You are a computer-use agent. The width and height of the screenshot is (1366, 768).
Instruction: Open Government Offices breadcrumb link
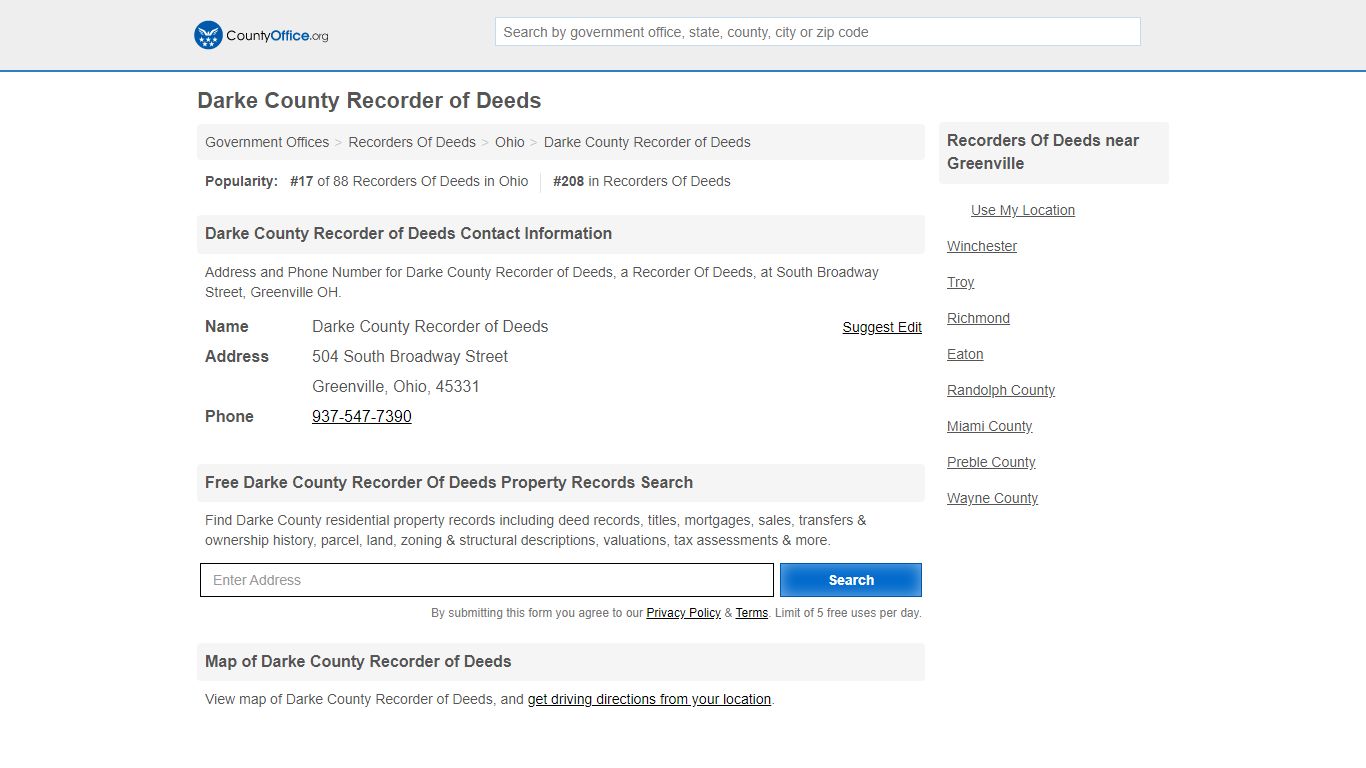point(267,142)
